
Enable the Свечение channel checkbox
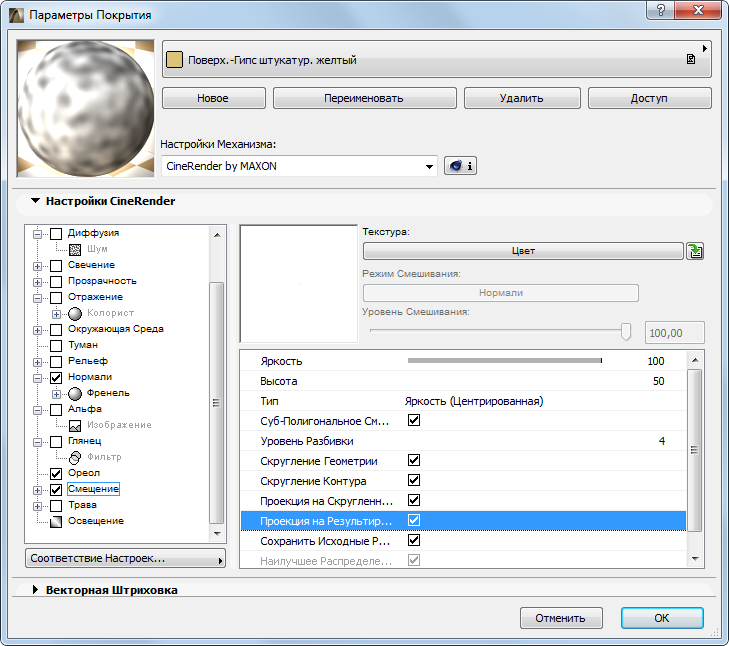pyautogui.click(x=56, y=266)
